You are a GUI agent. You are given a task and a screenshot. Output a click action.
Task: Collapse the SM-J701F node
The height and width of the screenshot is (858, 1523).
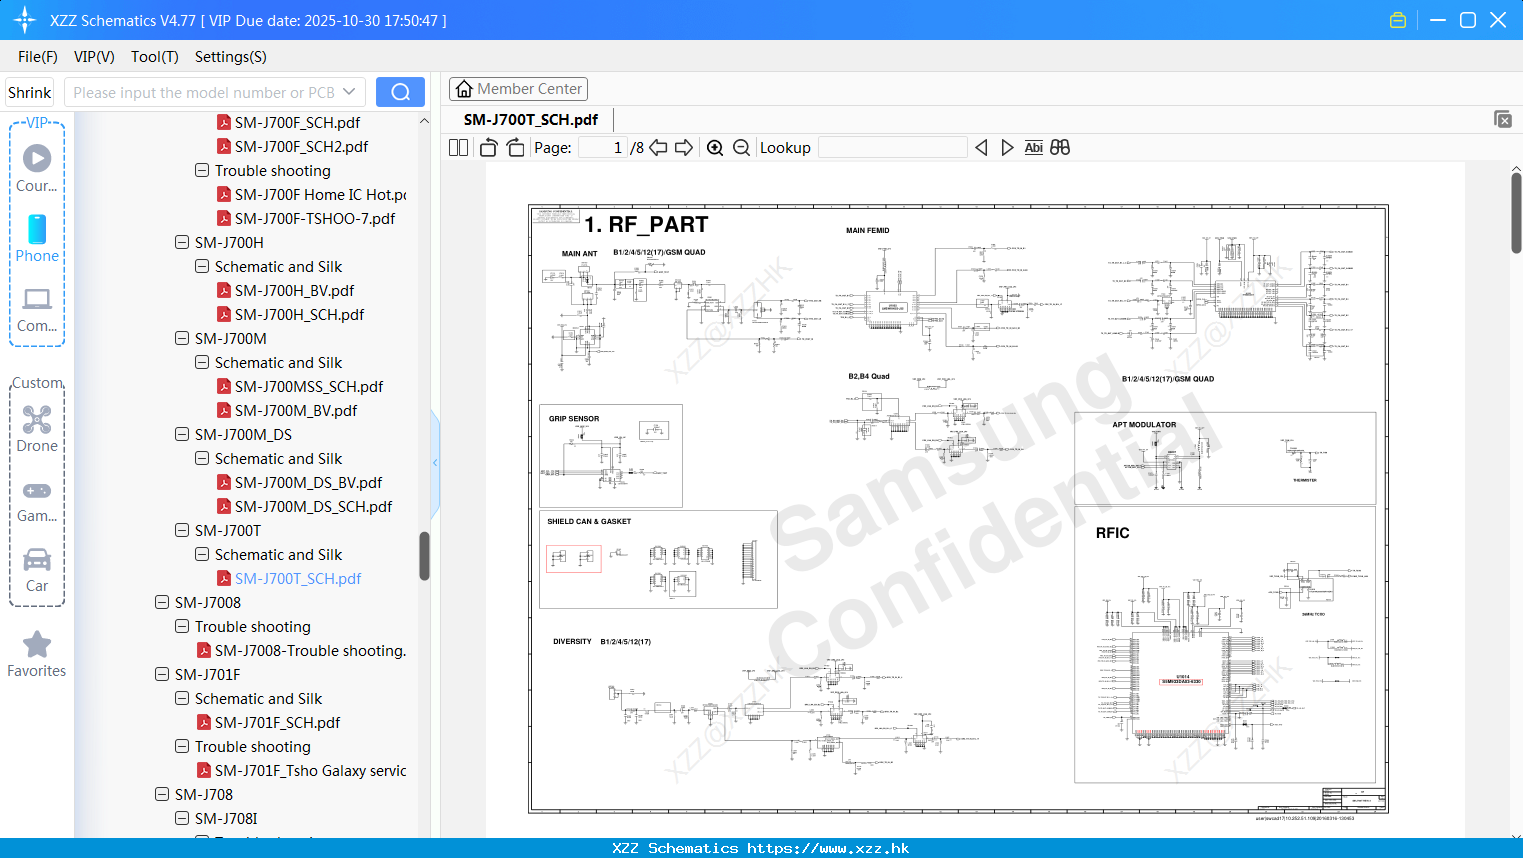162,674
